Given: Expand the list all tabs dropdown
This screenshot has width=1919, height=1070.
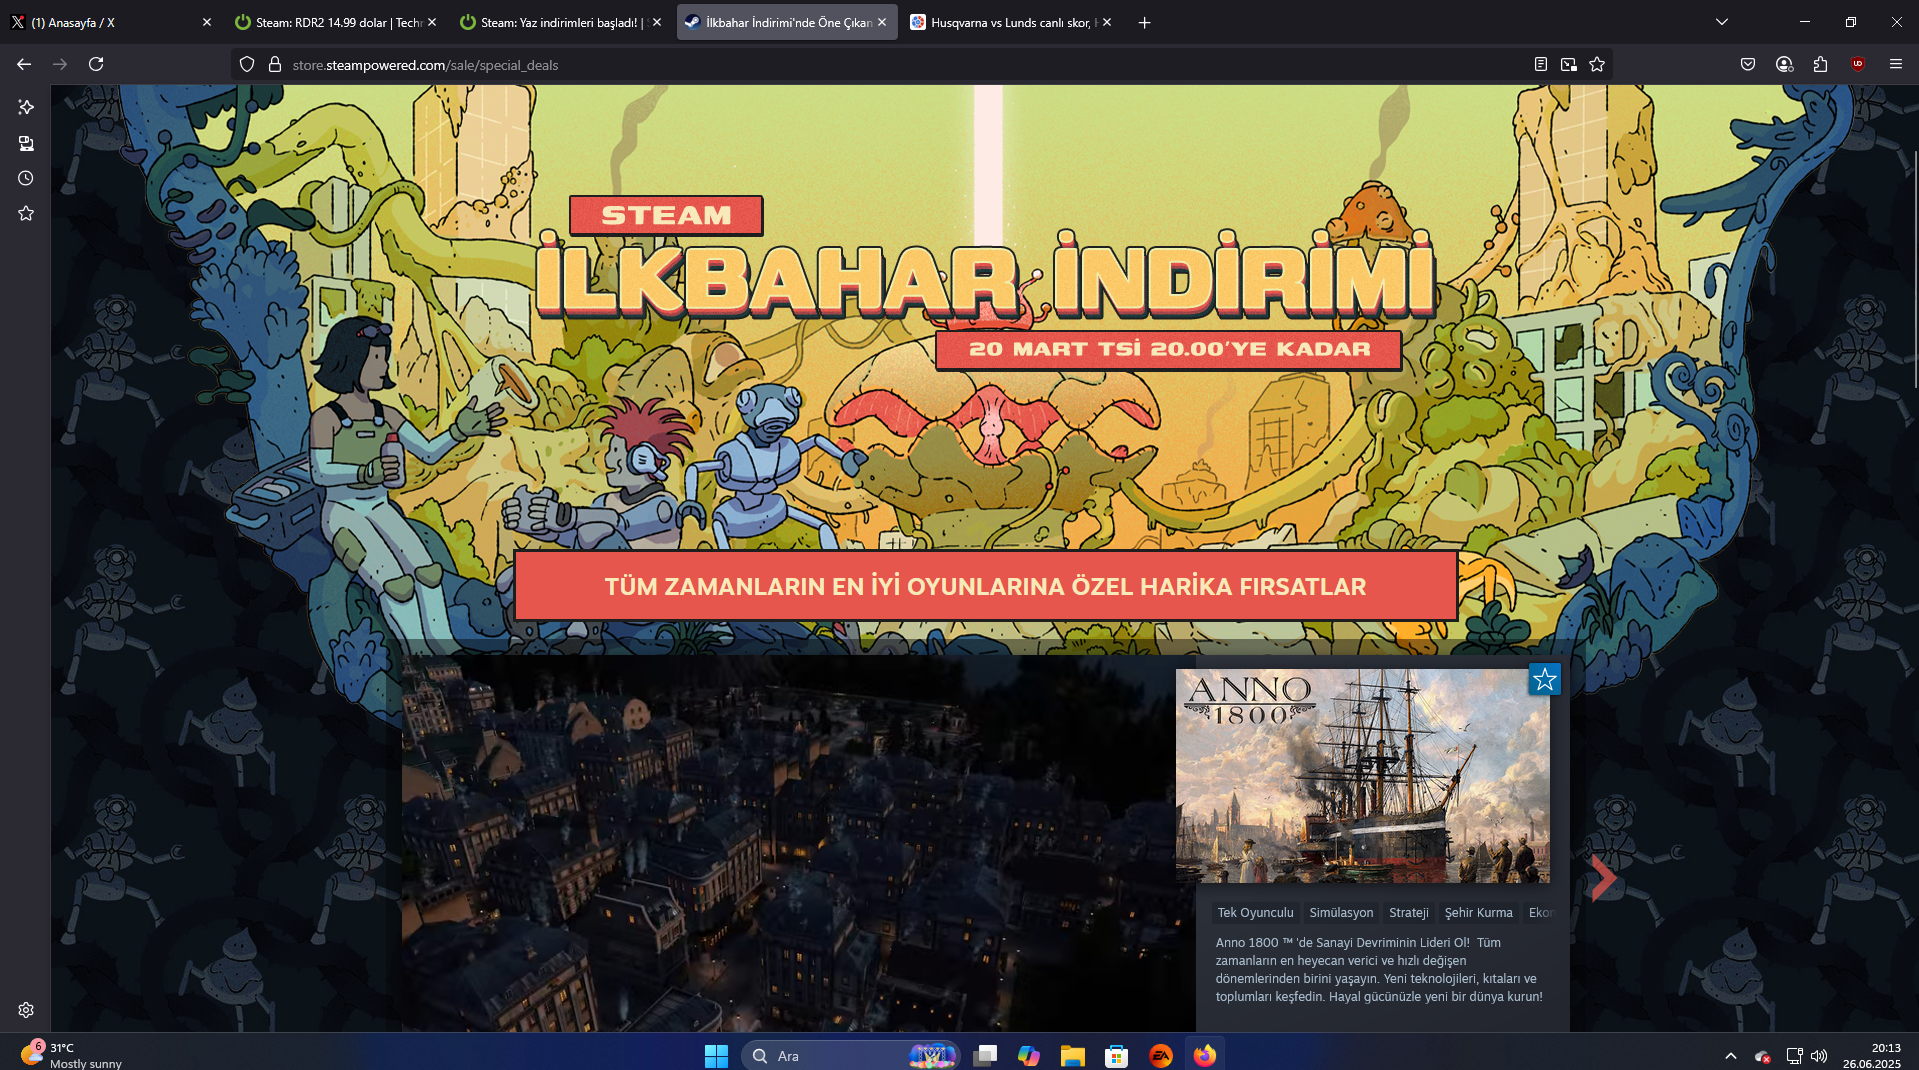Looking at the screenshot, I should coord(1722,22).
